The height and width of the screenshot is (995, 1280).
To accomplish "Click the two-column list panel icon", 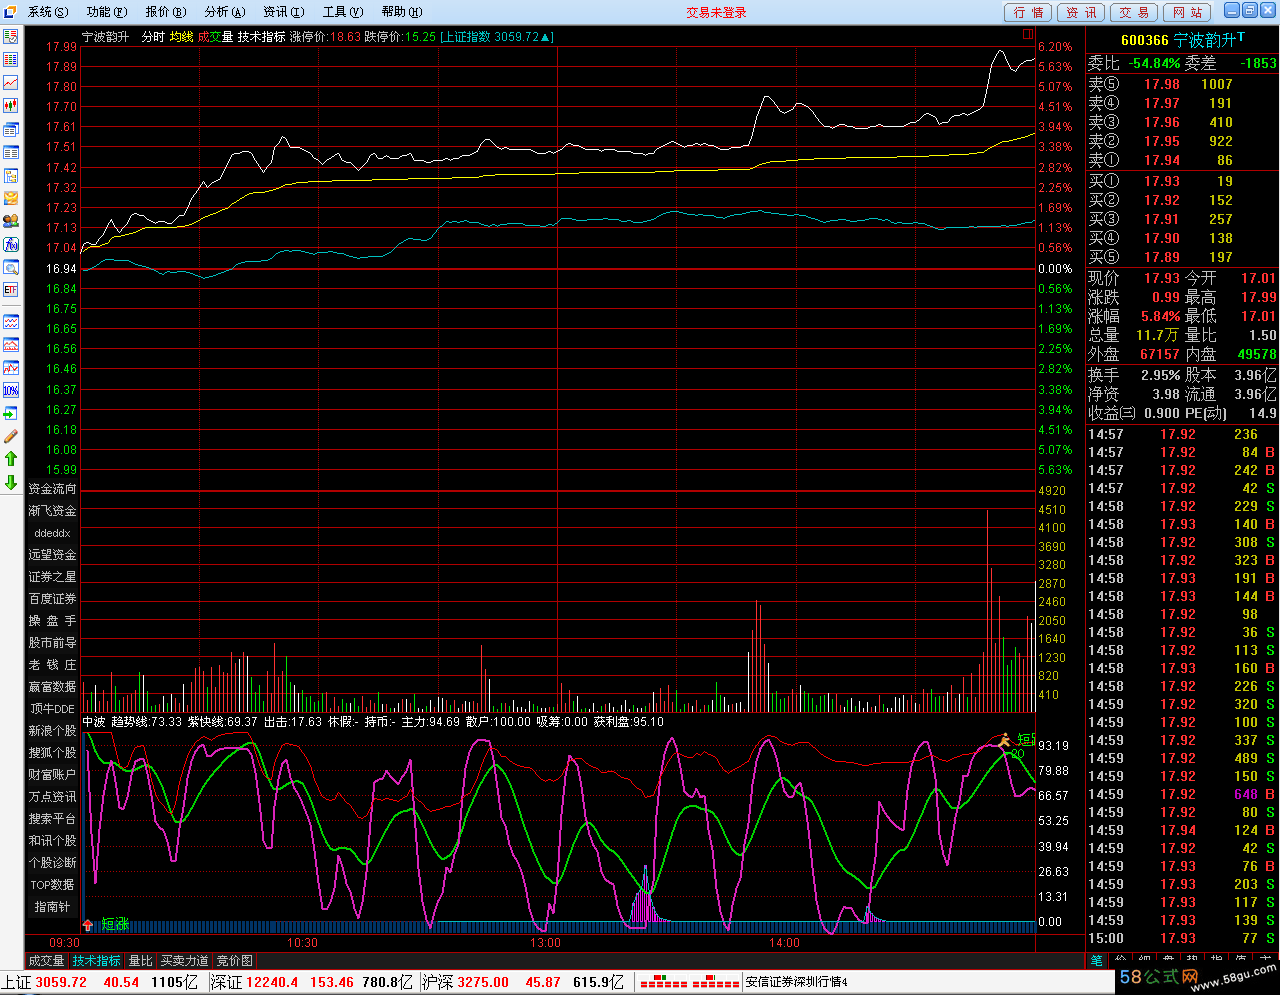I will tap(11, 152).
